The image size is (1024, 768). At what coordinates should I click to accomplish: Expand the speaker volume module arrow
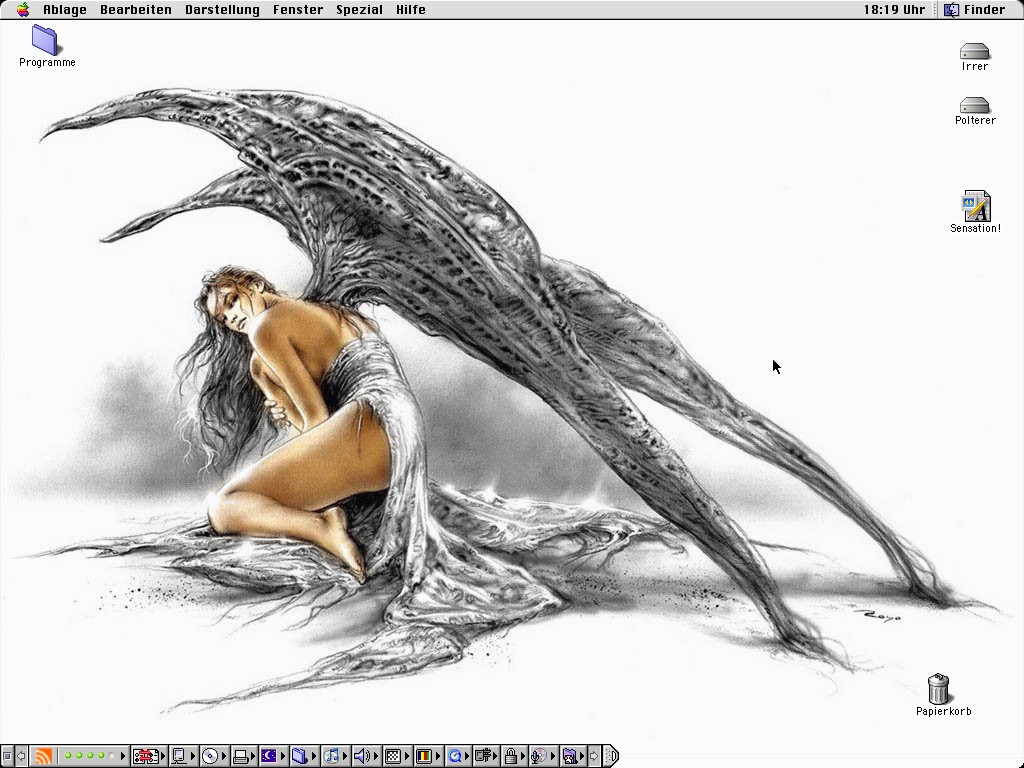(375, 756)
